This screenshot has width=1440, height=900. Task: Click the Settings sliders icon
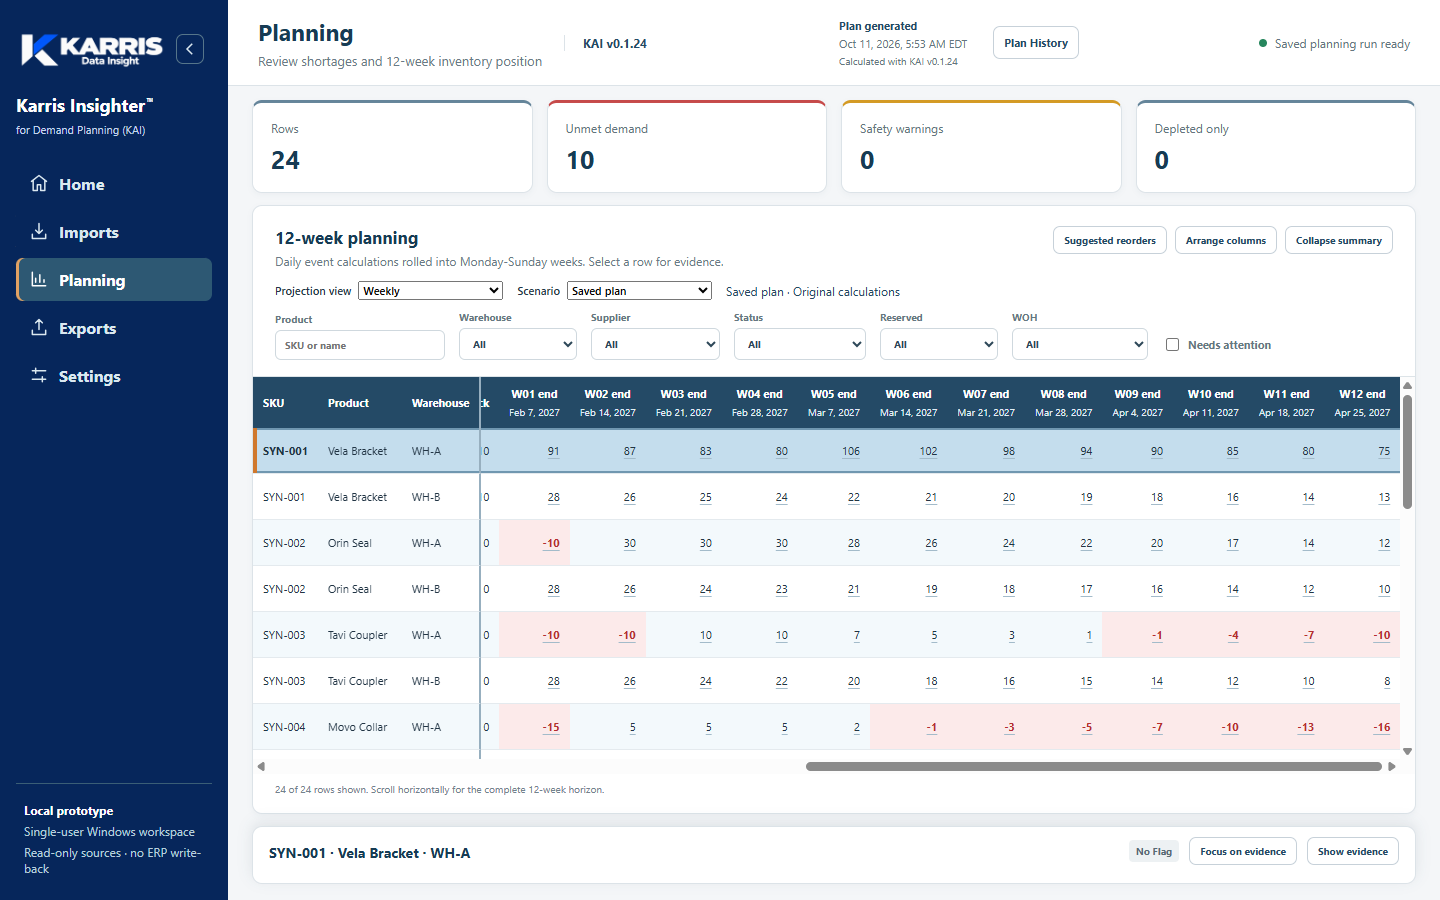pos(39,376)
